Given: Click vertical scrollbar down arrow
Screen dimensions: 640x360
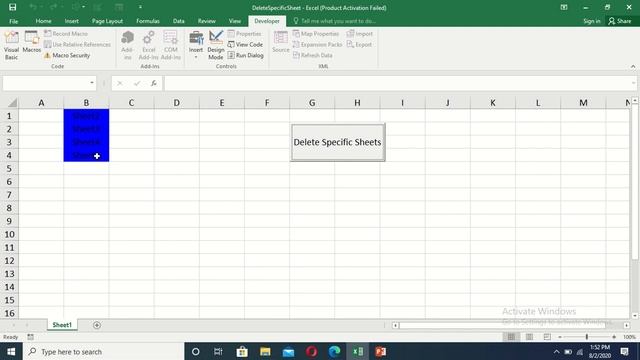Looking at the screenshot, I should click(635, 316).
